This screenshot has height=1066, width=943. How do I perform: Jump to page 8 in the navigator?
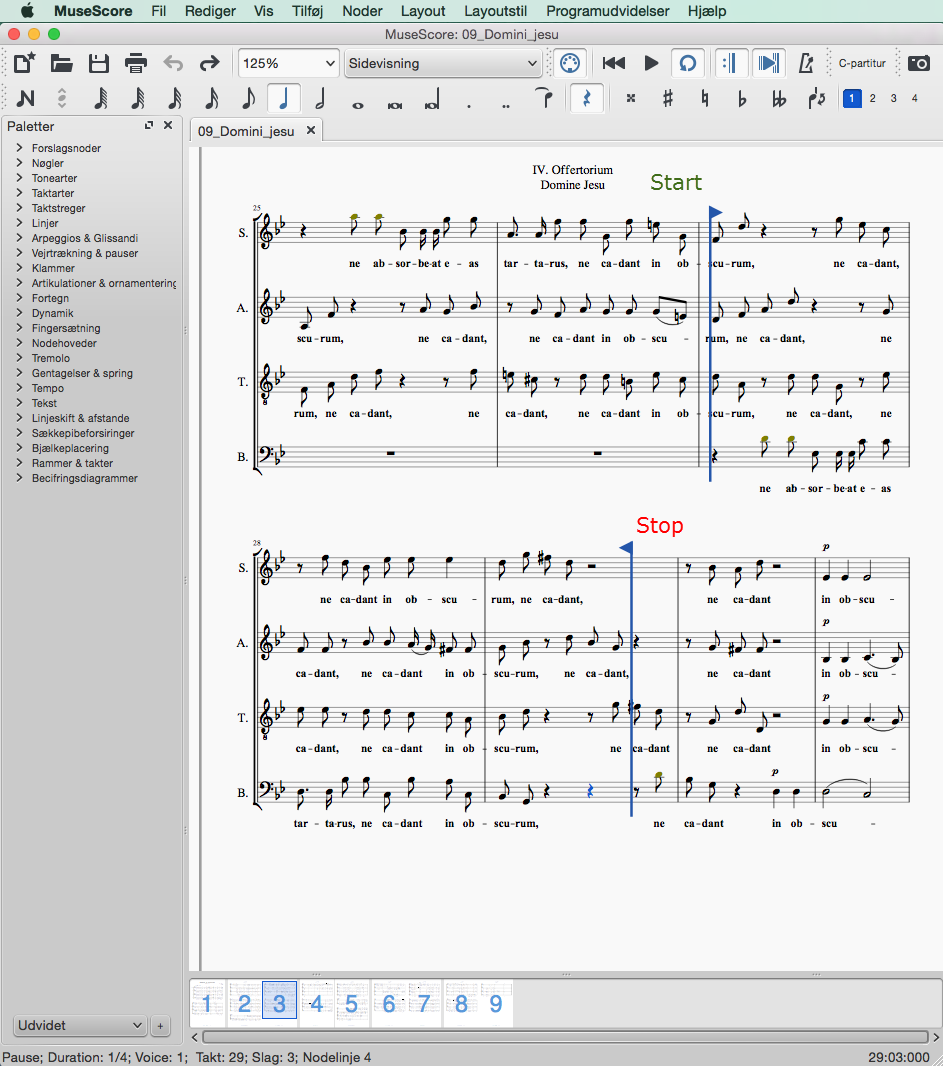[x=461, y=1003]
